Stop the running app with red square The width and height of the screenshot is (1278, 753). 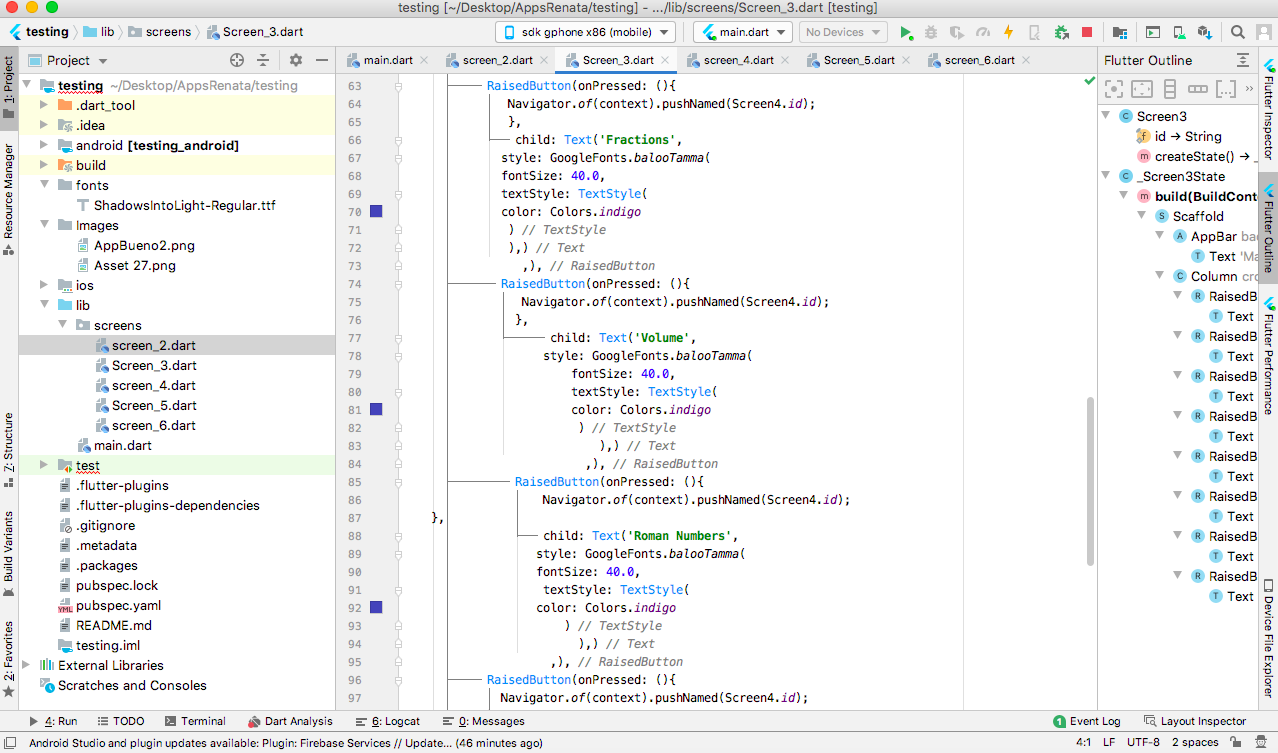pos(1087,32)
